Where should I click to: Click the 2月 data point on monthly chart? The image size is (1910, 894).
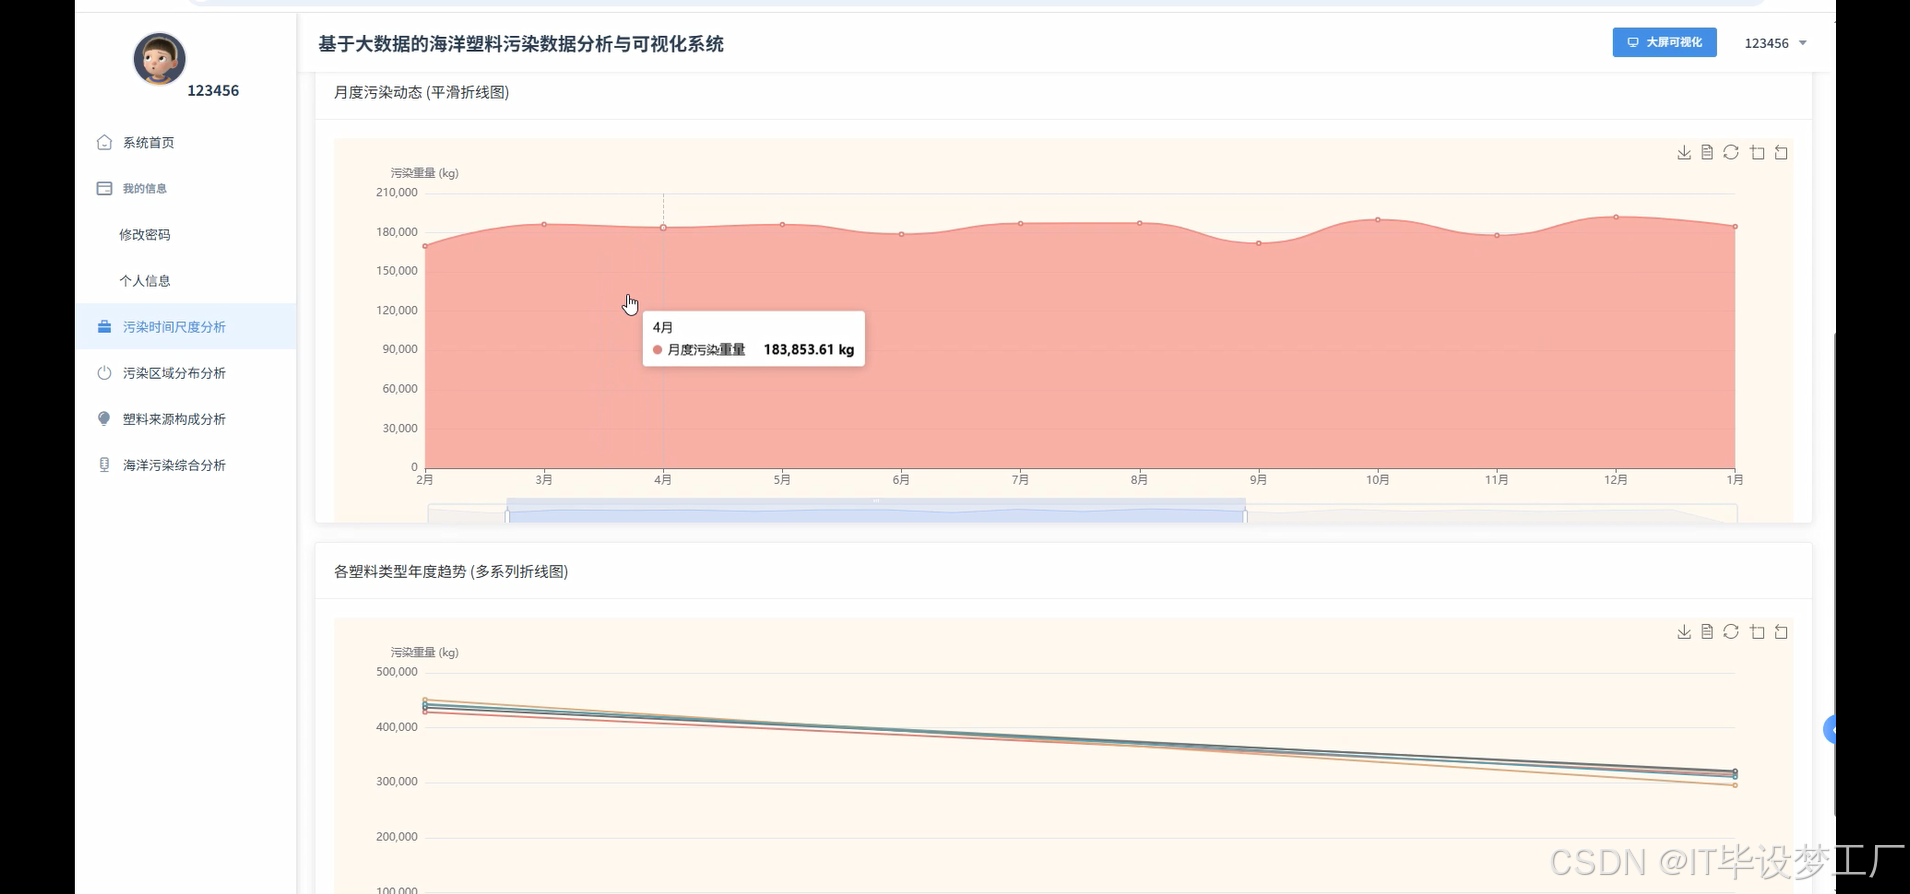tap(425, 246)
